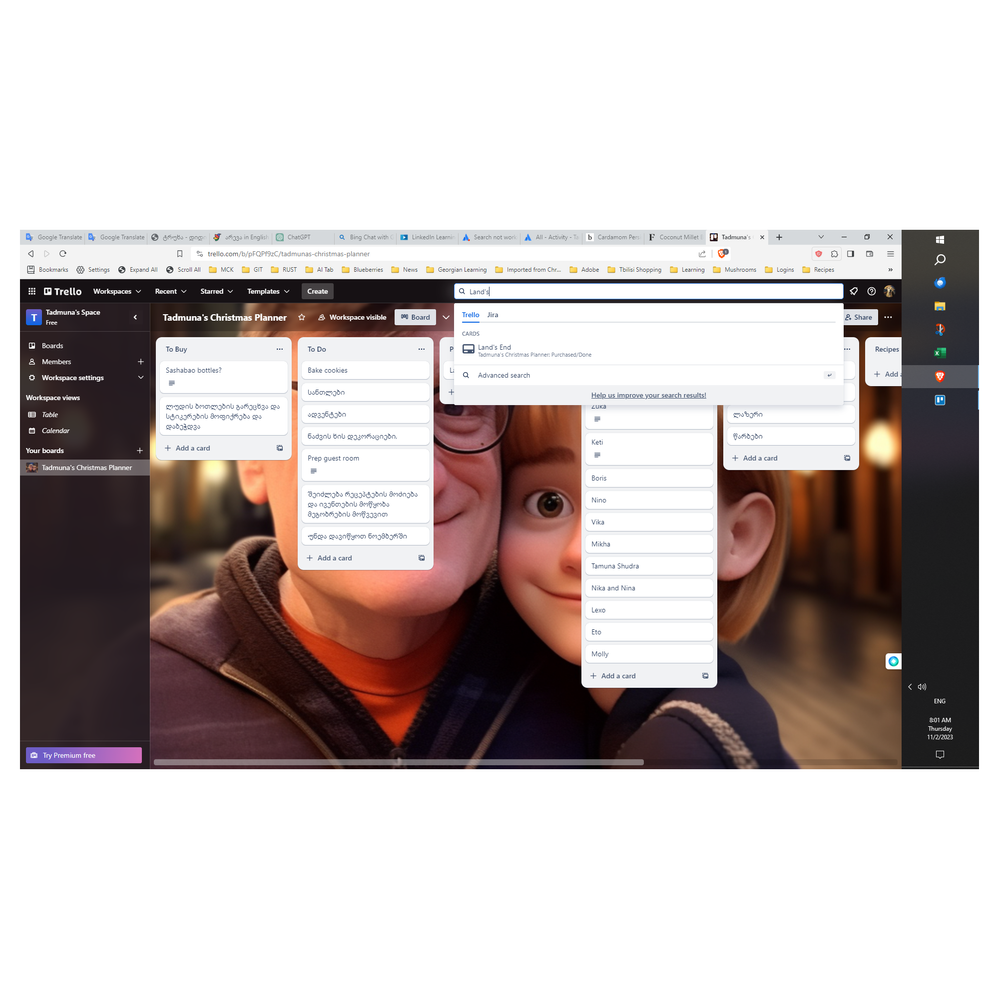Add new board with plus beside Your boards
999x999 pixels.
[x=140, y=450]
